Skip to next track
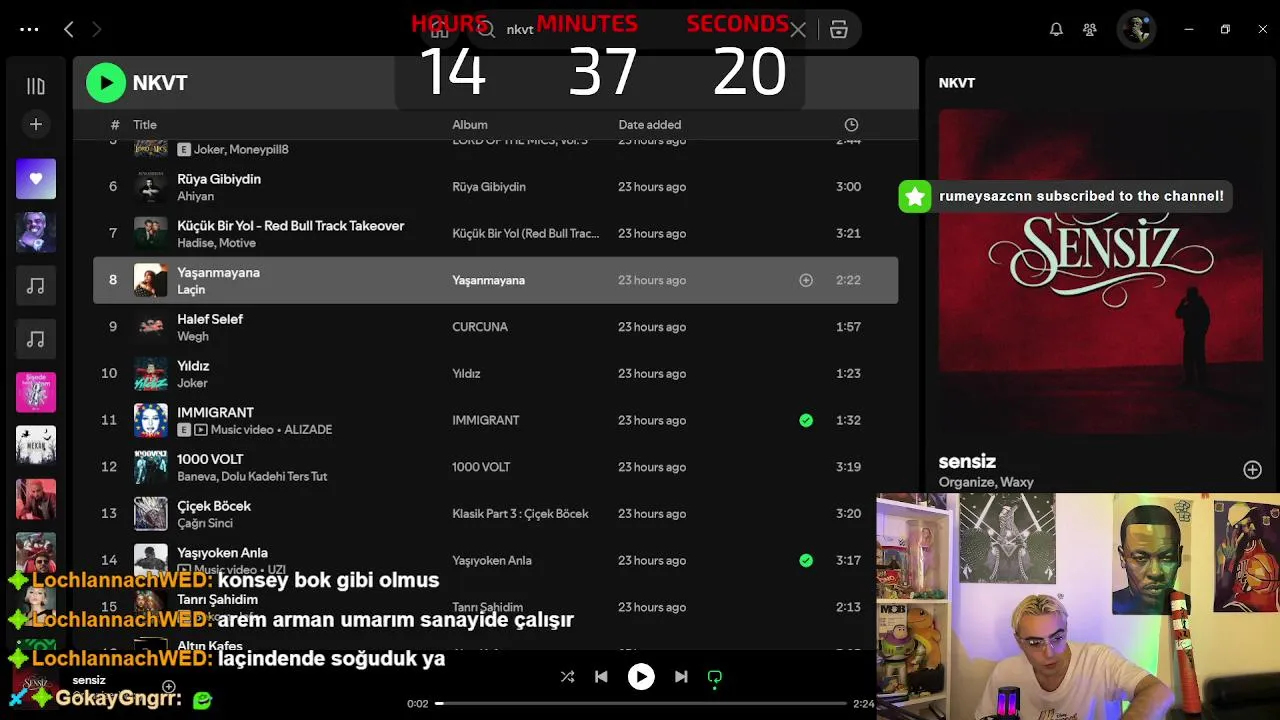 pyautogui.click(x=681, y=677)
